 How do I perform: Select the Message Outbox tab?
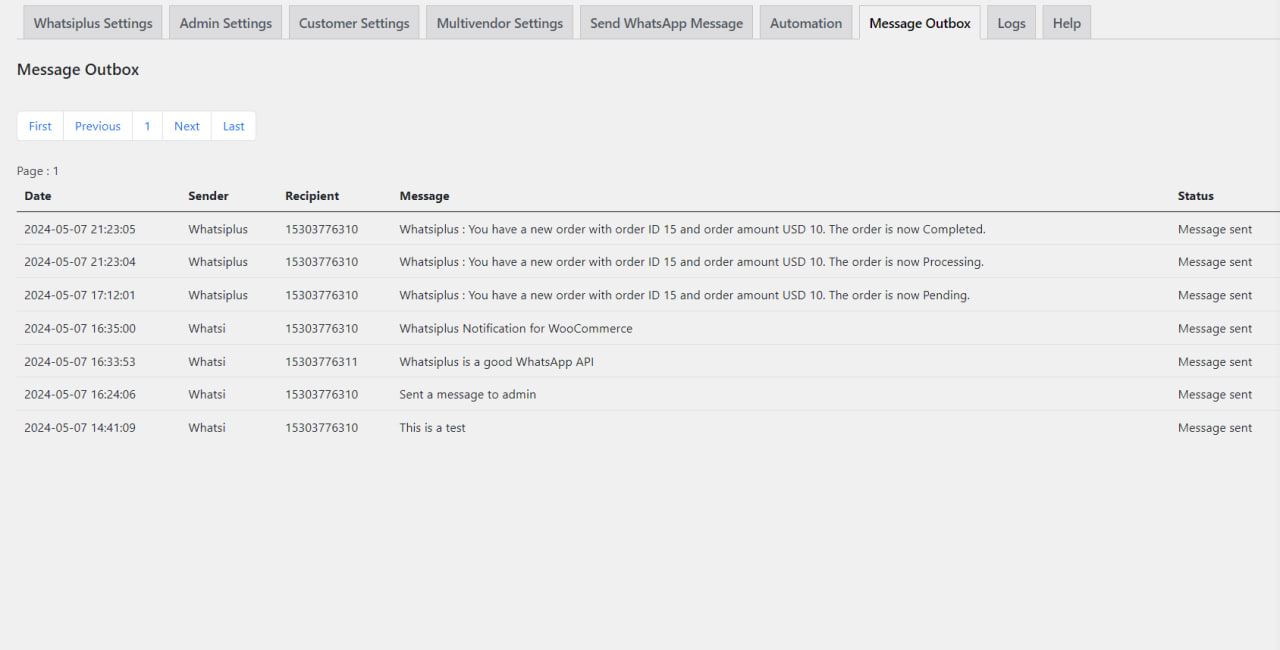click(x=919, y=22)
